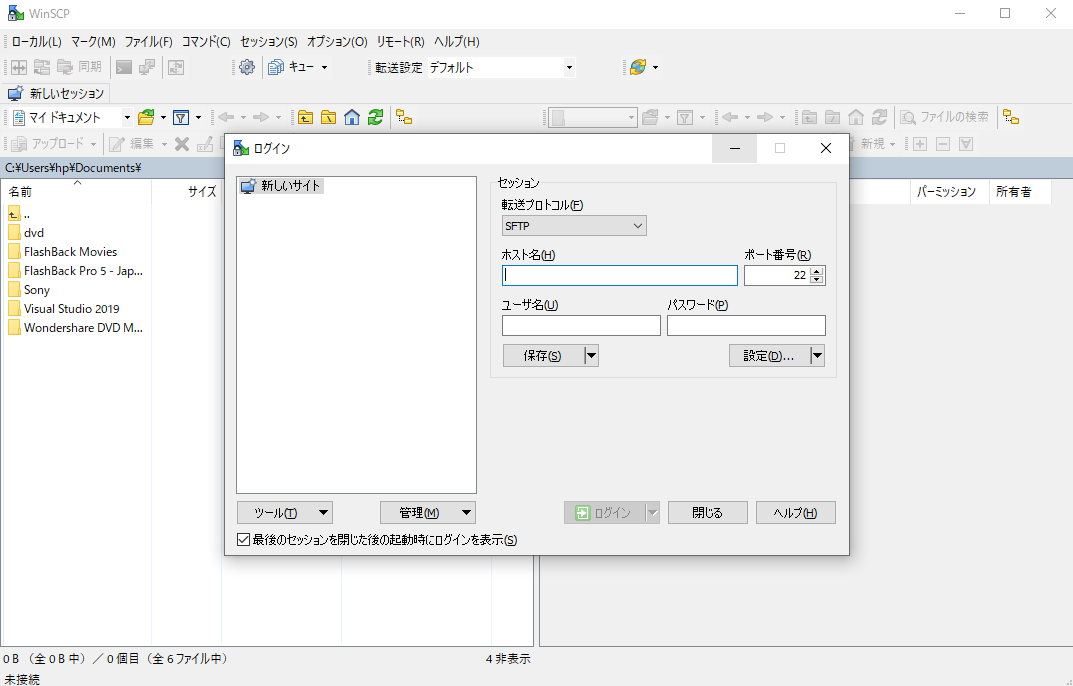The image size is (1073, 686).
Task: Select the 新しいセッション tab
Action: pos(56,93)
